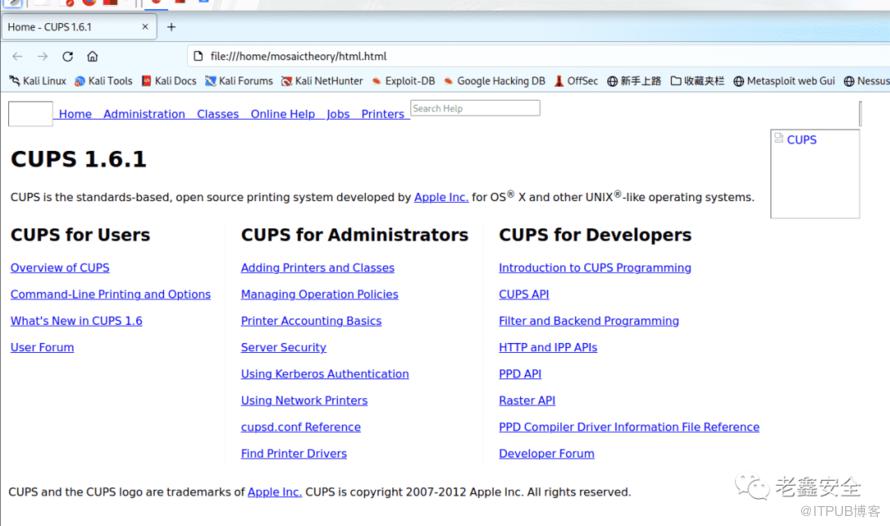The image size is (890, 526).
Task: Open the Jobs navigation item
Action: [338, 114]
